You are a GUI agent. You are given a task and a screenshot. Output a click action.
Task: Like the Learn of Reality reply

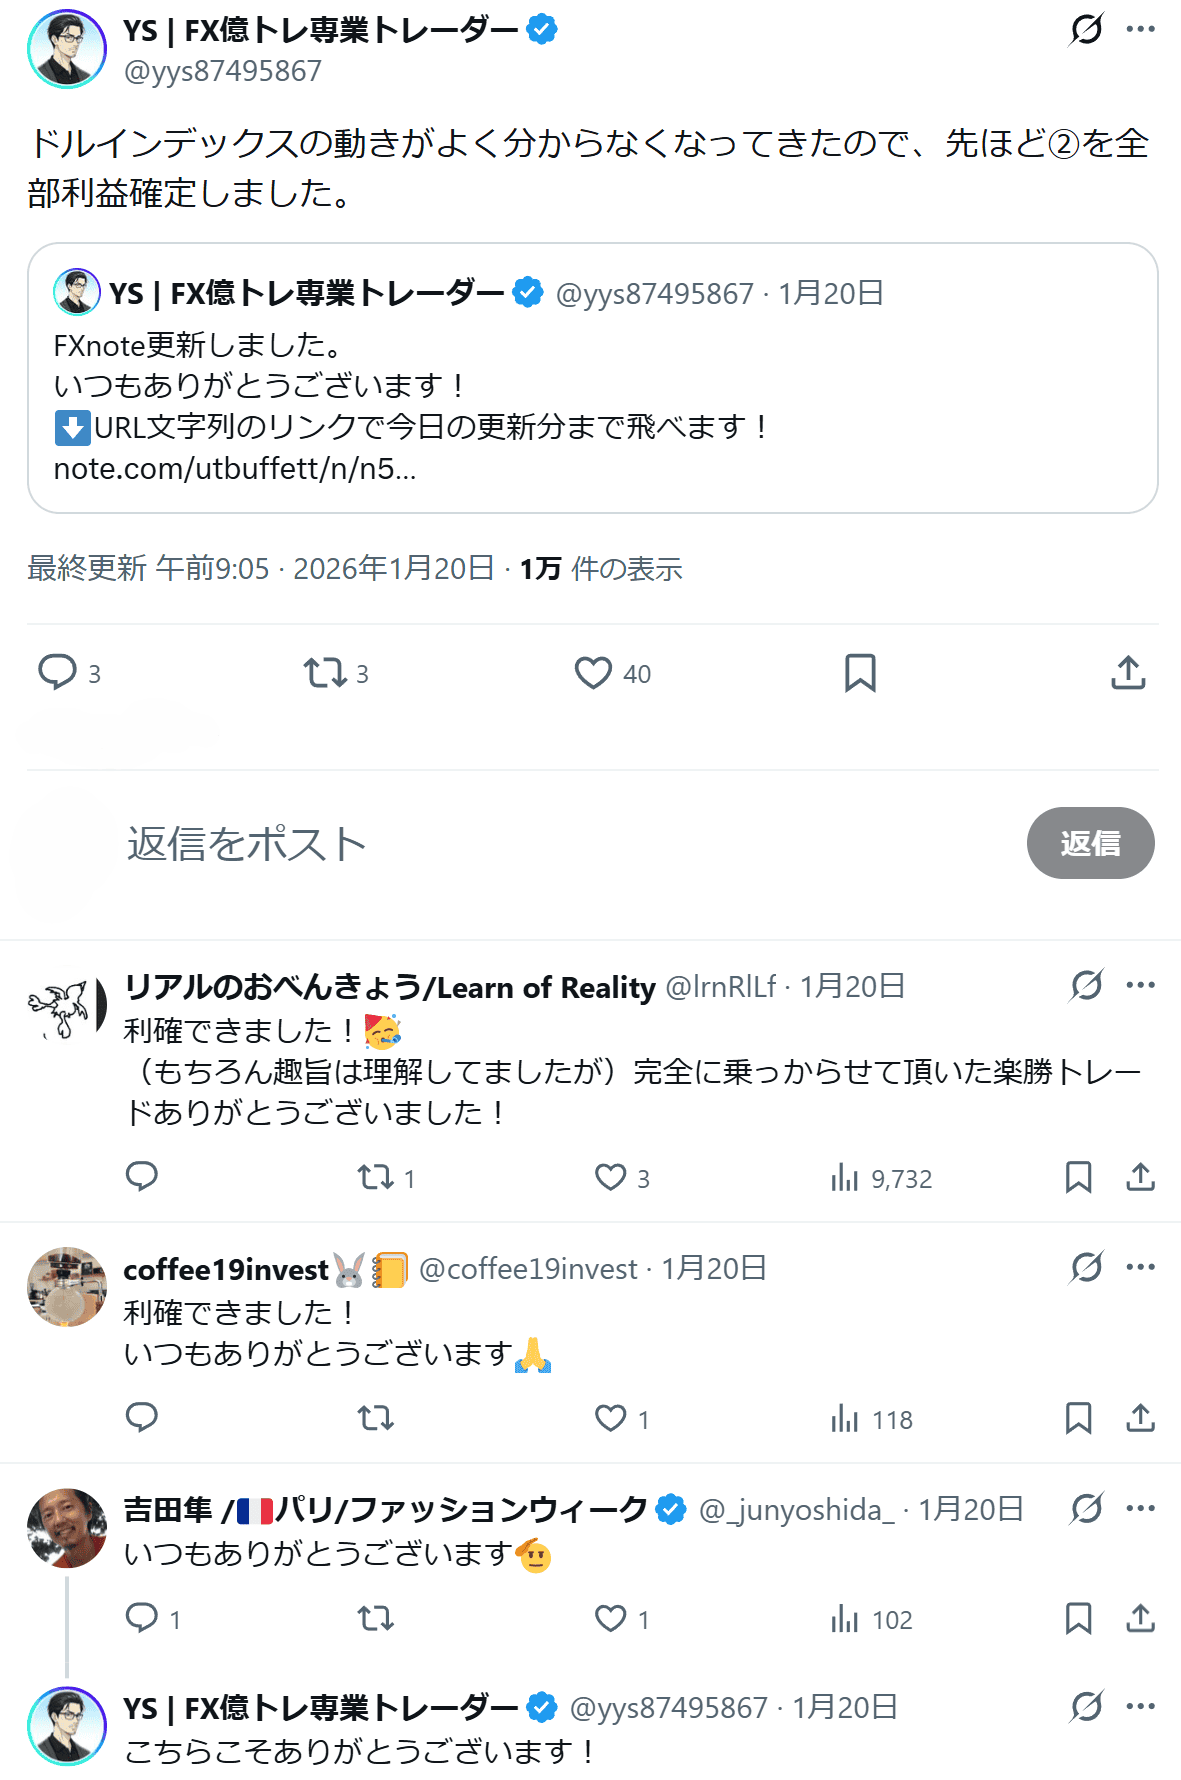click(611, 1177)
